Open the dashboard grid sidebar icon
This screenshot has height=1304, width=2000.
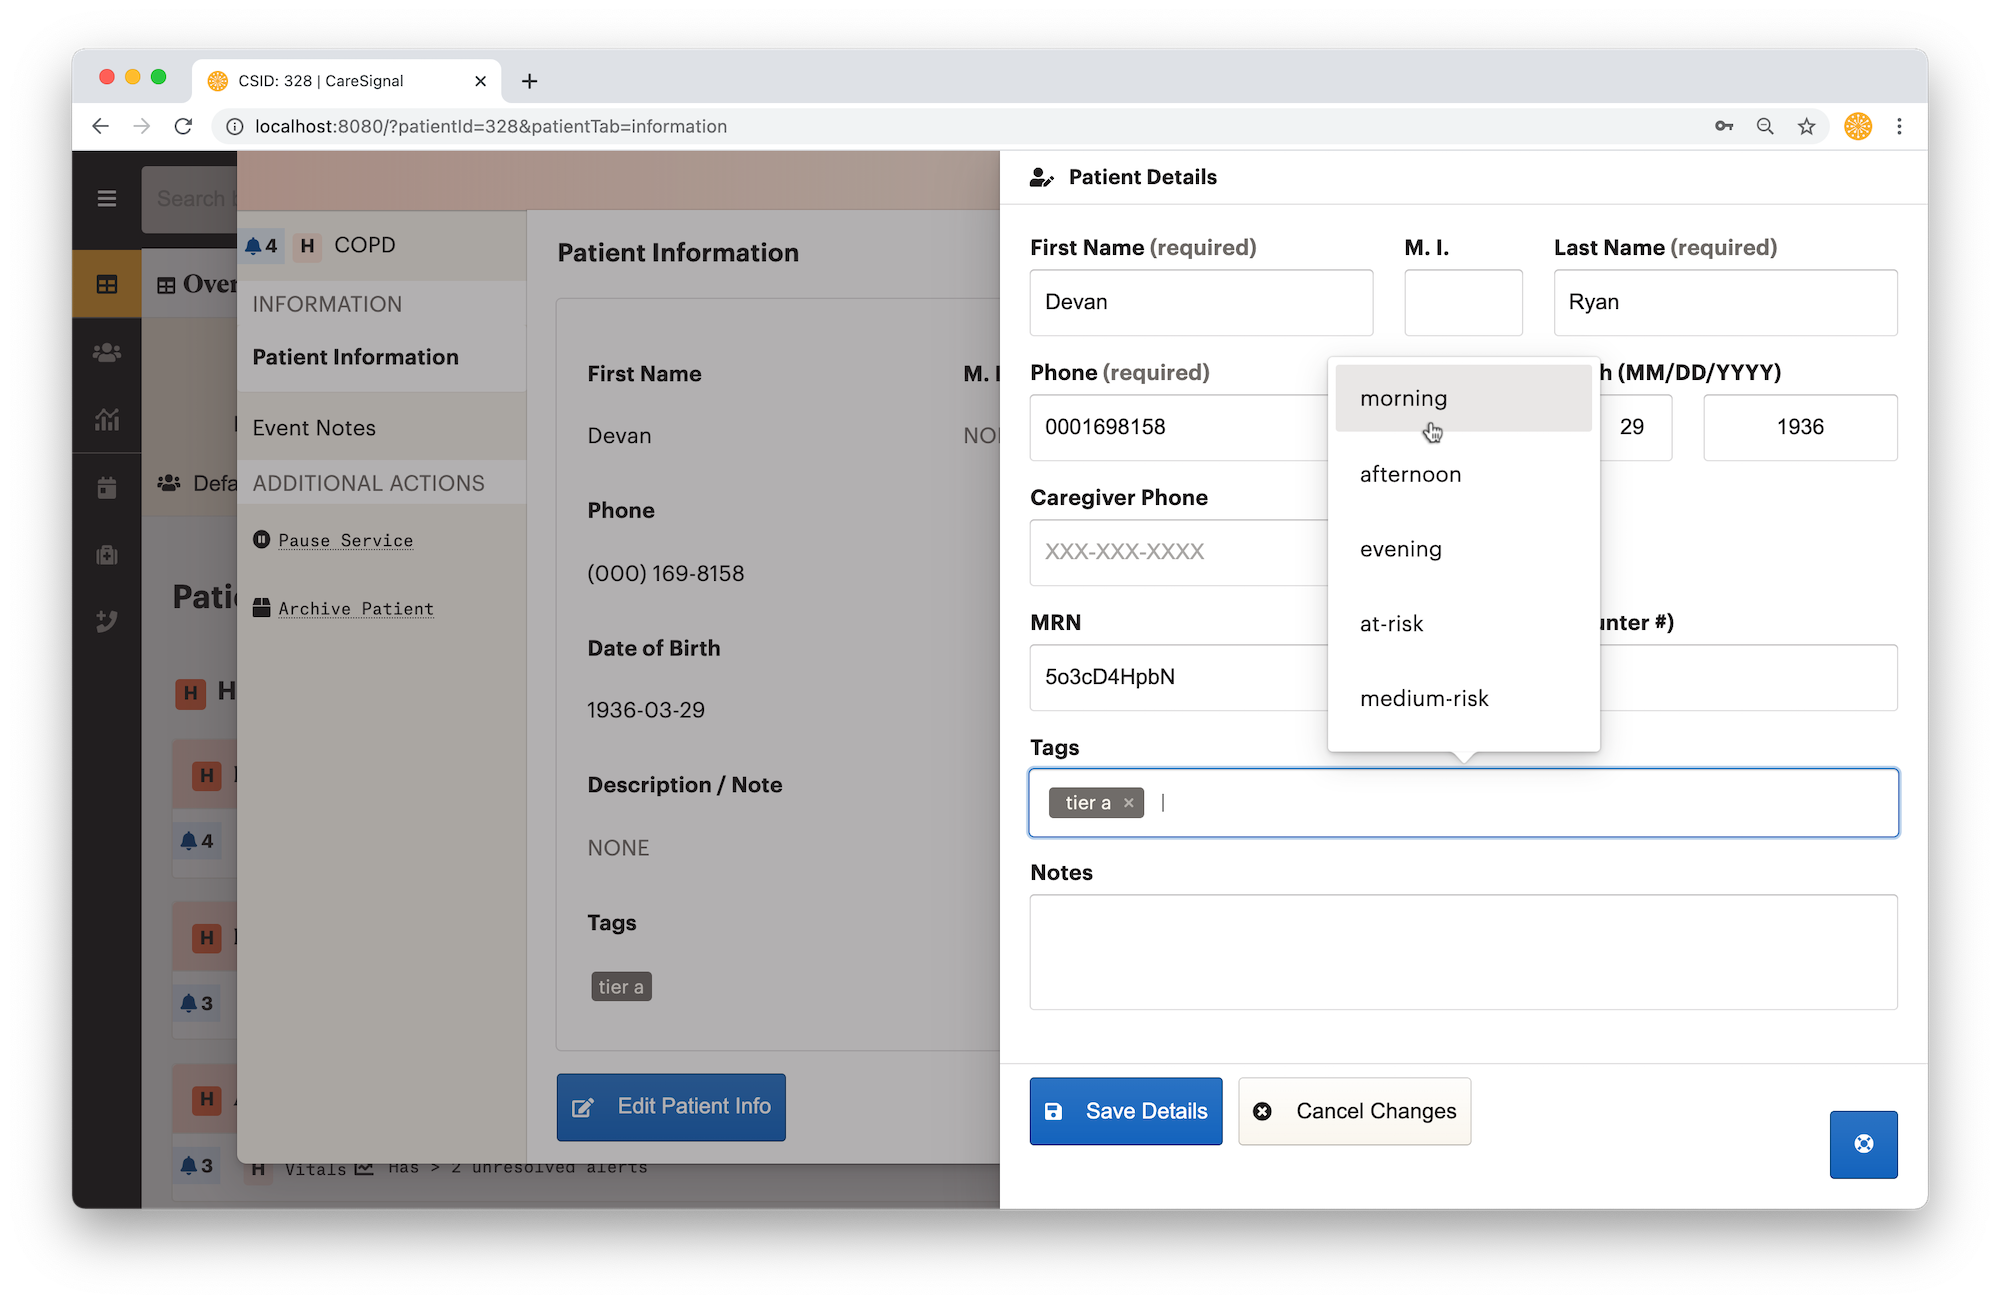[x=107, y=284]
